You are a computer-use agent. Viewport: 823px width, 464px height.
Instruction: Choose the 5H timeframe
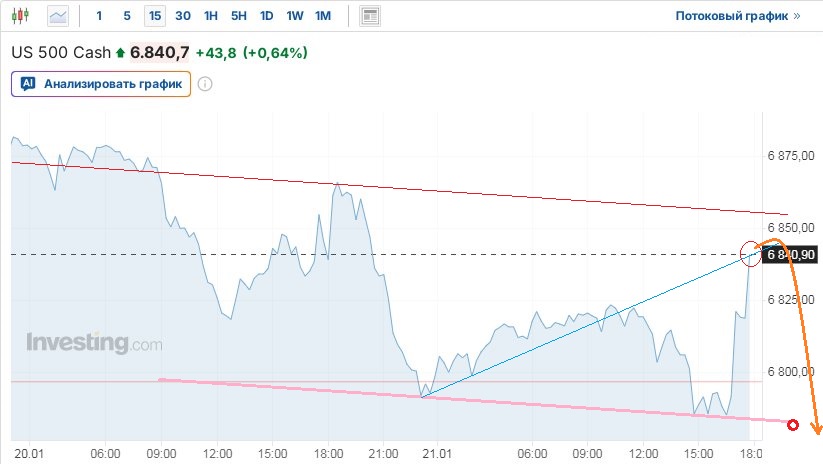pos(238,16)
